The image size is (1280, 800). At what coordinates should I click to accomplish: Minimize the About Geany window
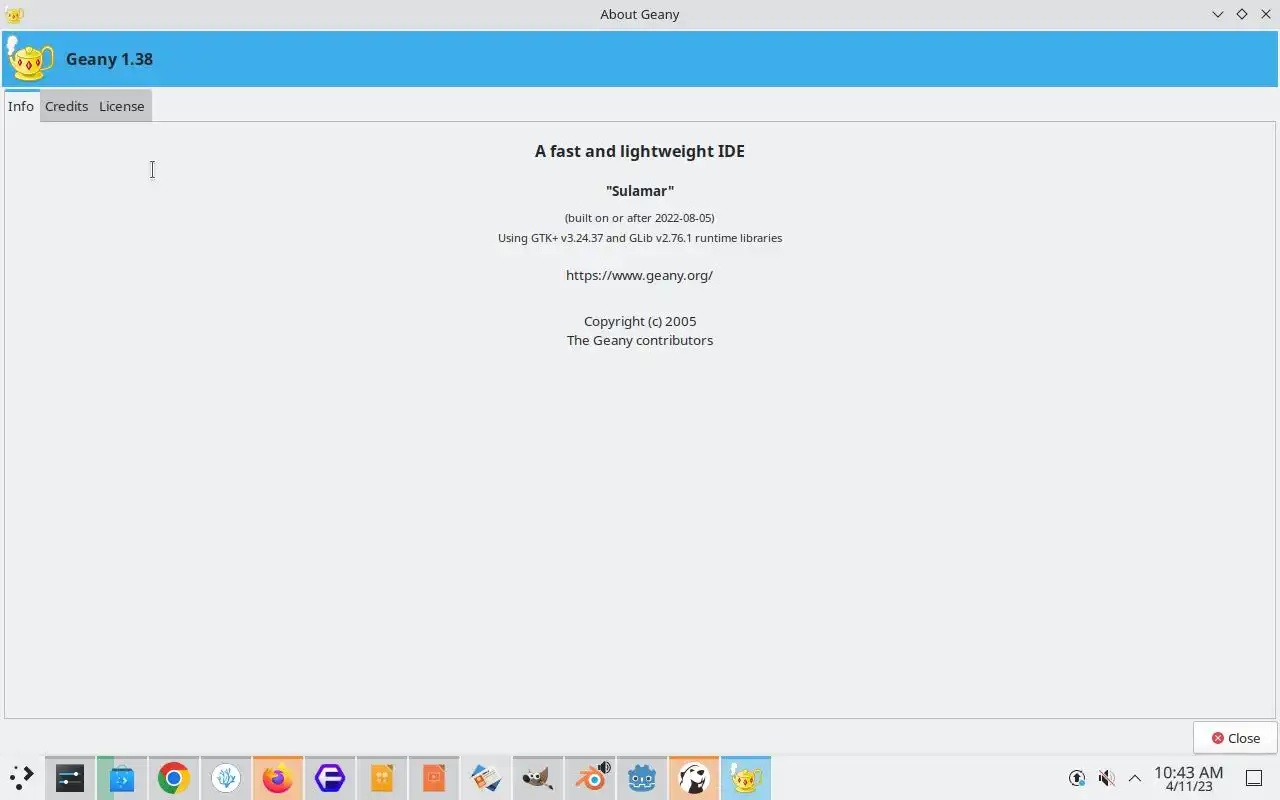[x=1217, y=14]
